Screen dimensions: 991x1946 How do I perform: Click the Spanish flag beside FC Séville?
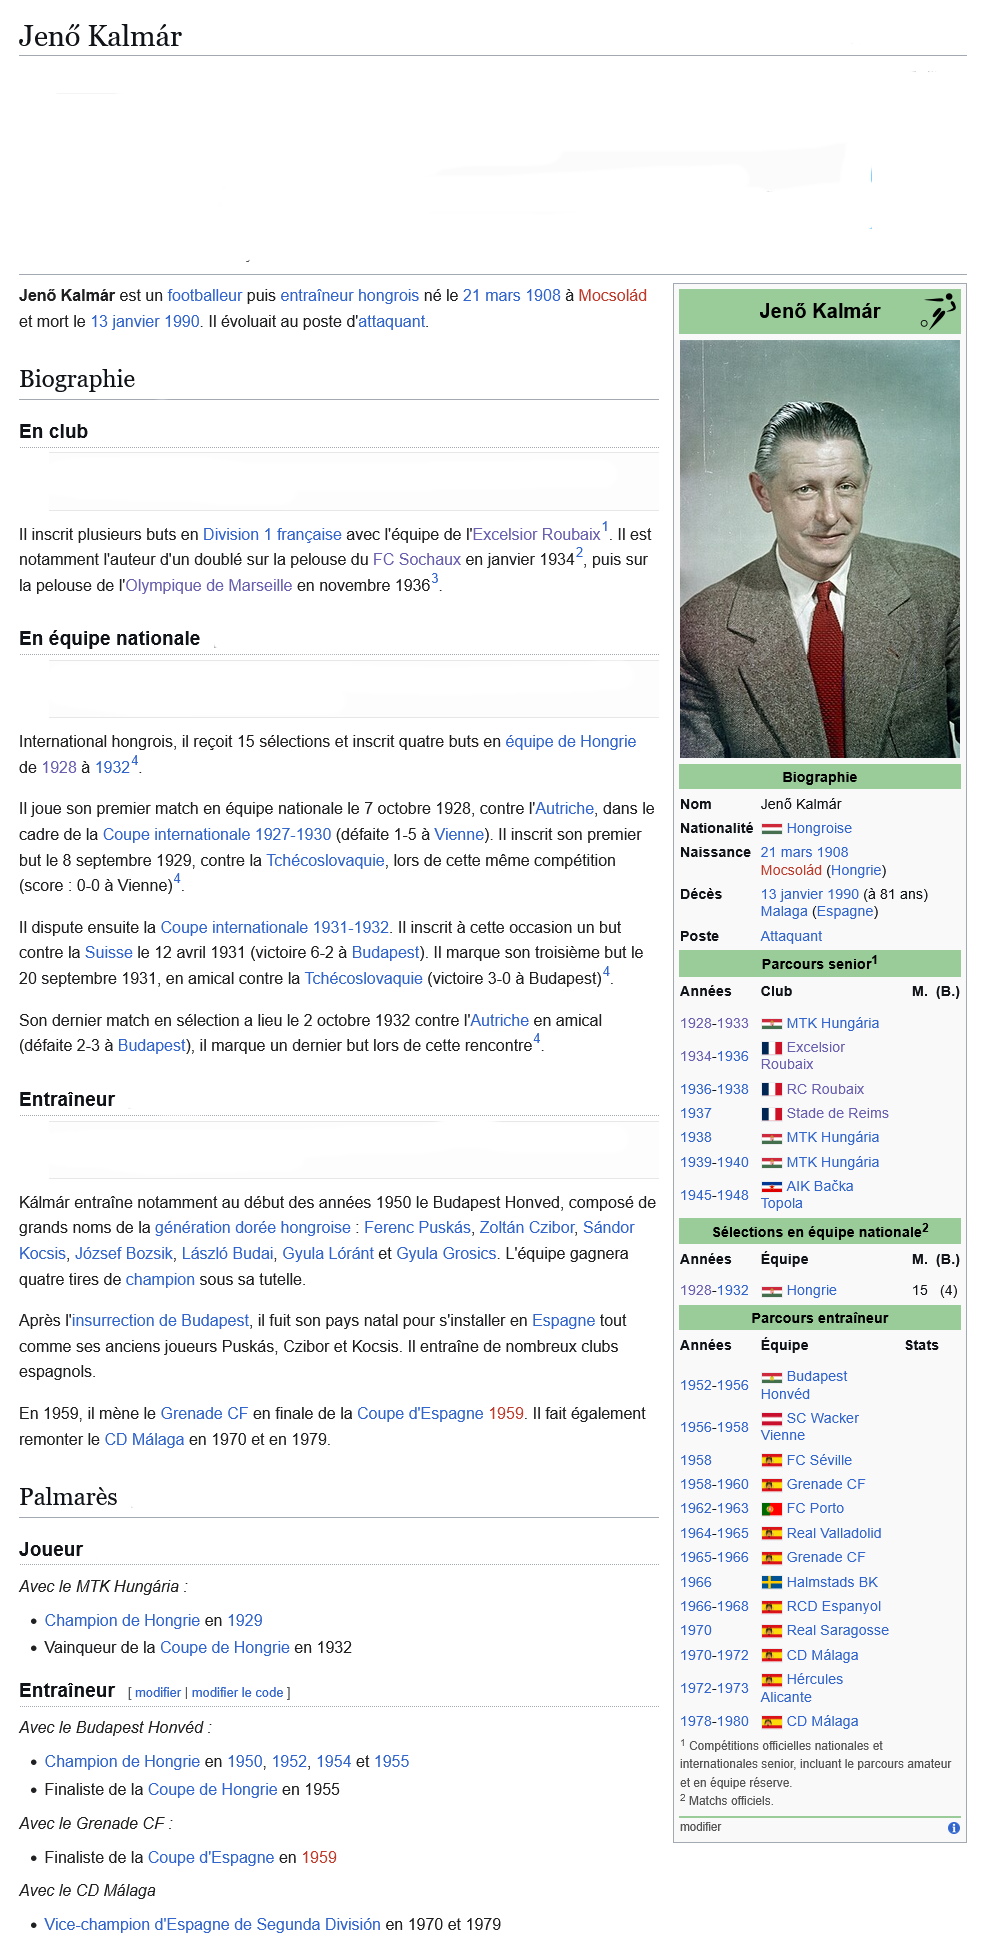[771, 1460]
